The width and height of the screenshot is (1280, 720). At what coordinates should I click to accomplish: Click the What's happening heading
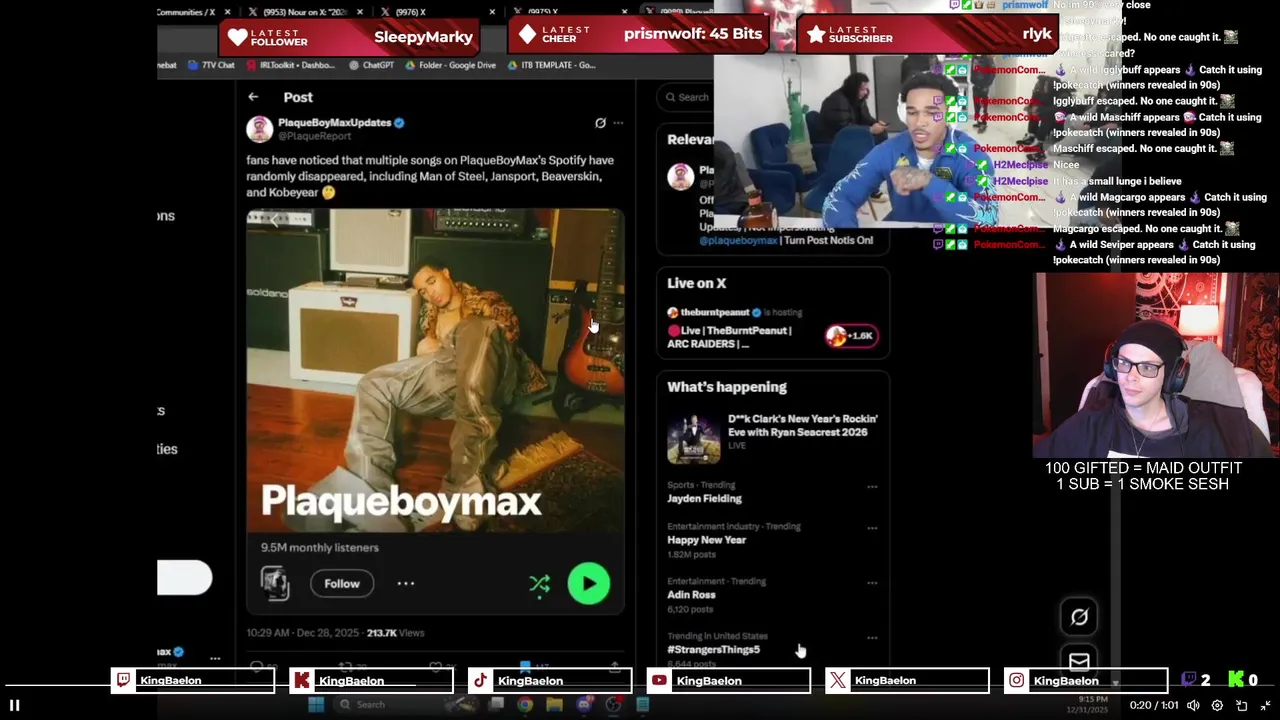click(x=727, y=387)
